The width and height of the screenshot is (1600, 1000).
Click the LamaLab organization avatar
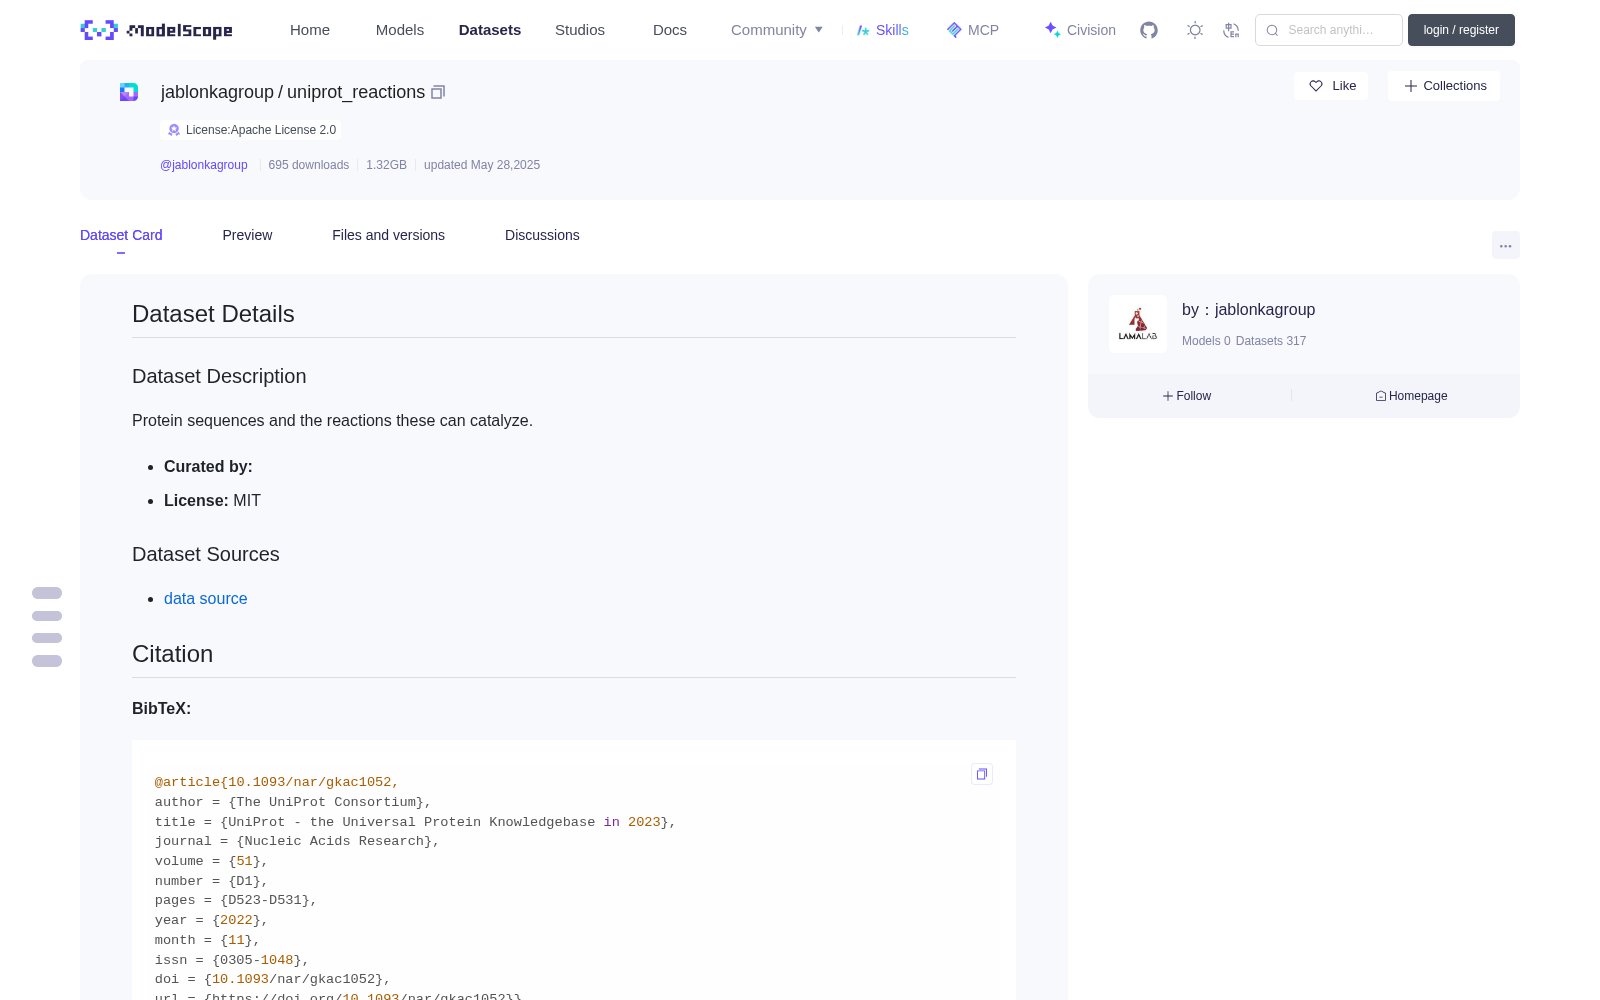[1138, 324]
